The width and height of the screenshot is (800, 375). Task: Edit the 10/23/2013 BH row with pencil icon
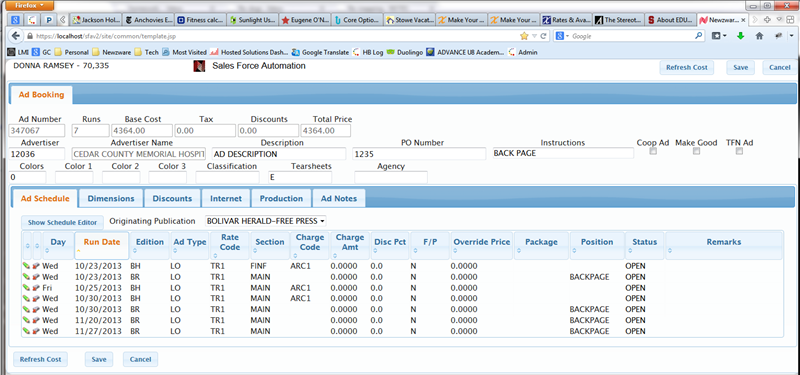26,266
